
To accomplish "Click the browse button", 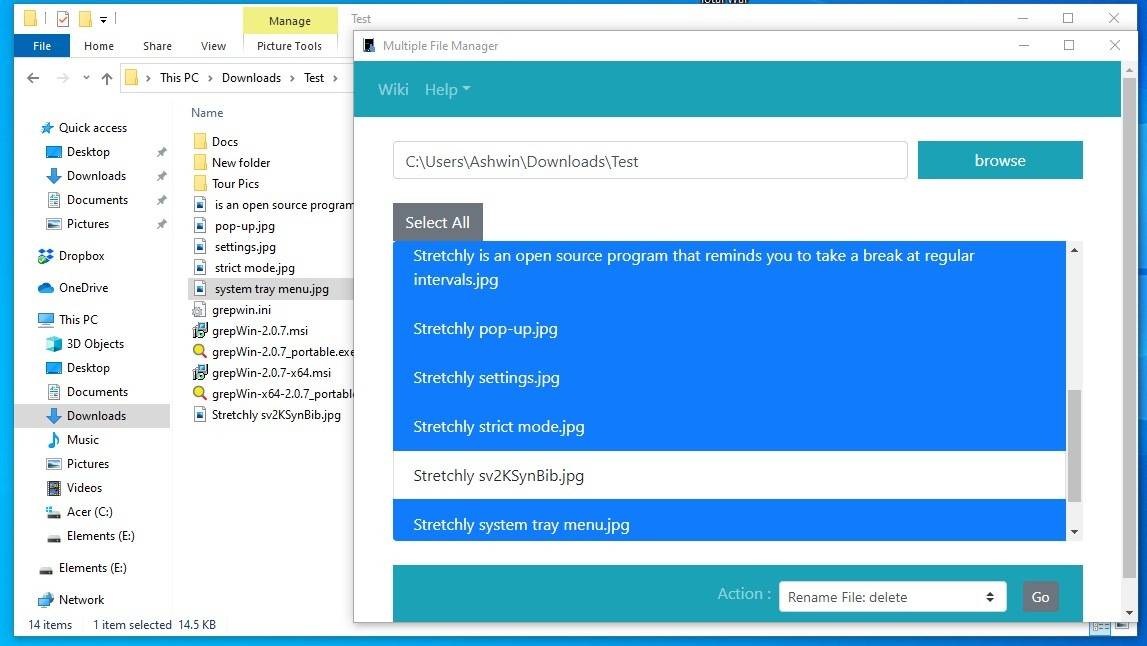I will 1000,160.
